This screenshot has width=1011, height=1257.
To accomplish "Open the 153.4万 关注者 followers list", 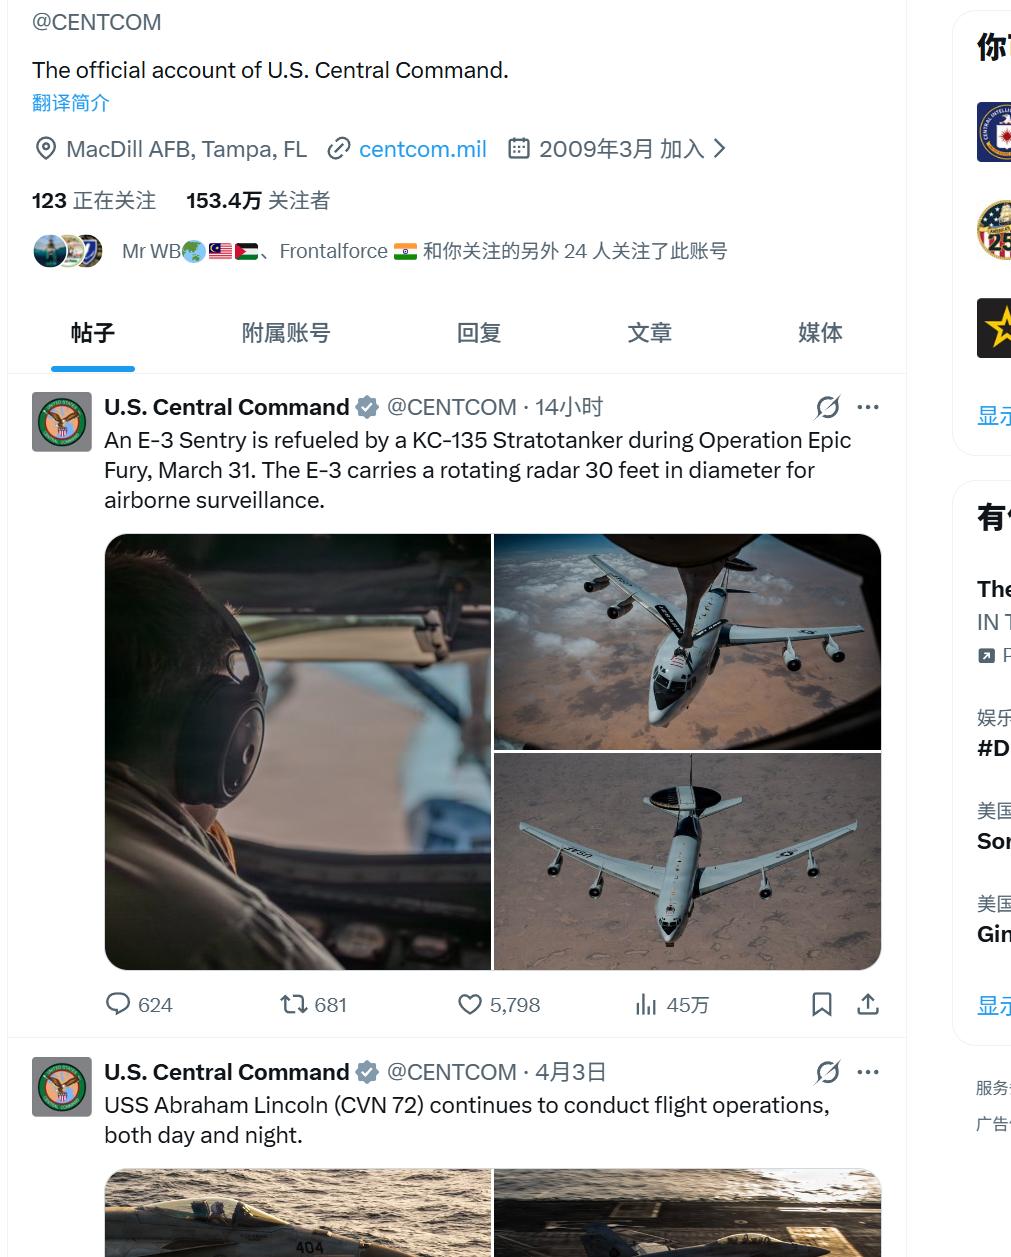I will pyautogui.click(x=258, y=201).
